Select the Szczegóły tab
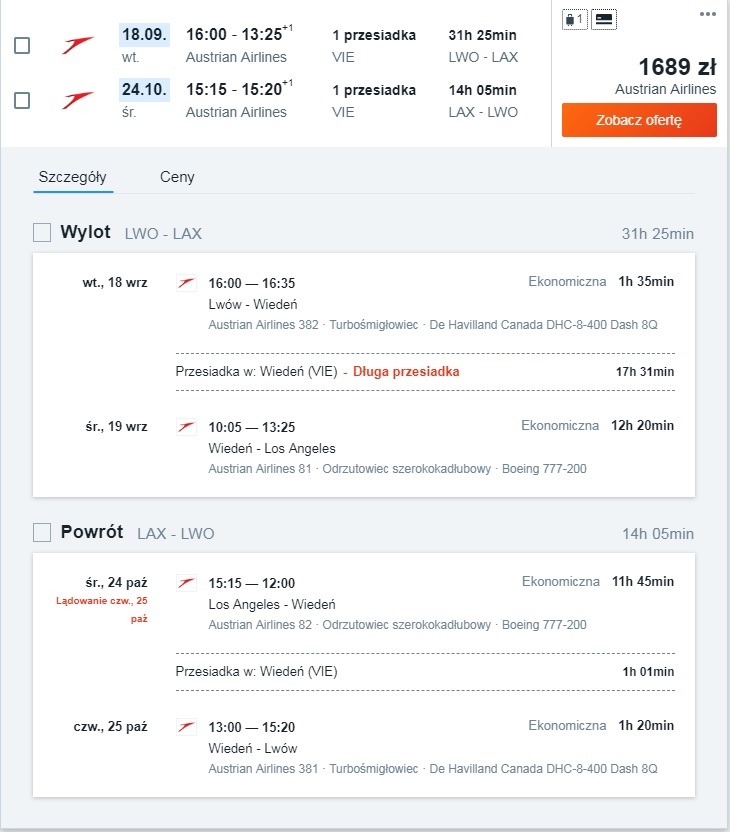The image size is (730, 832). (x=73, y=177)
